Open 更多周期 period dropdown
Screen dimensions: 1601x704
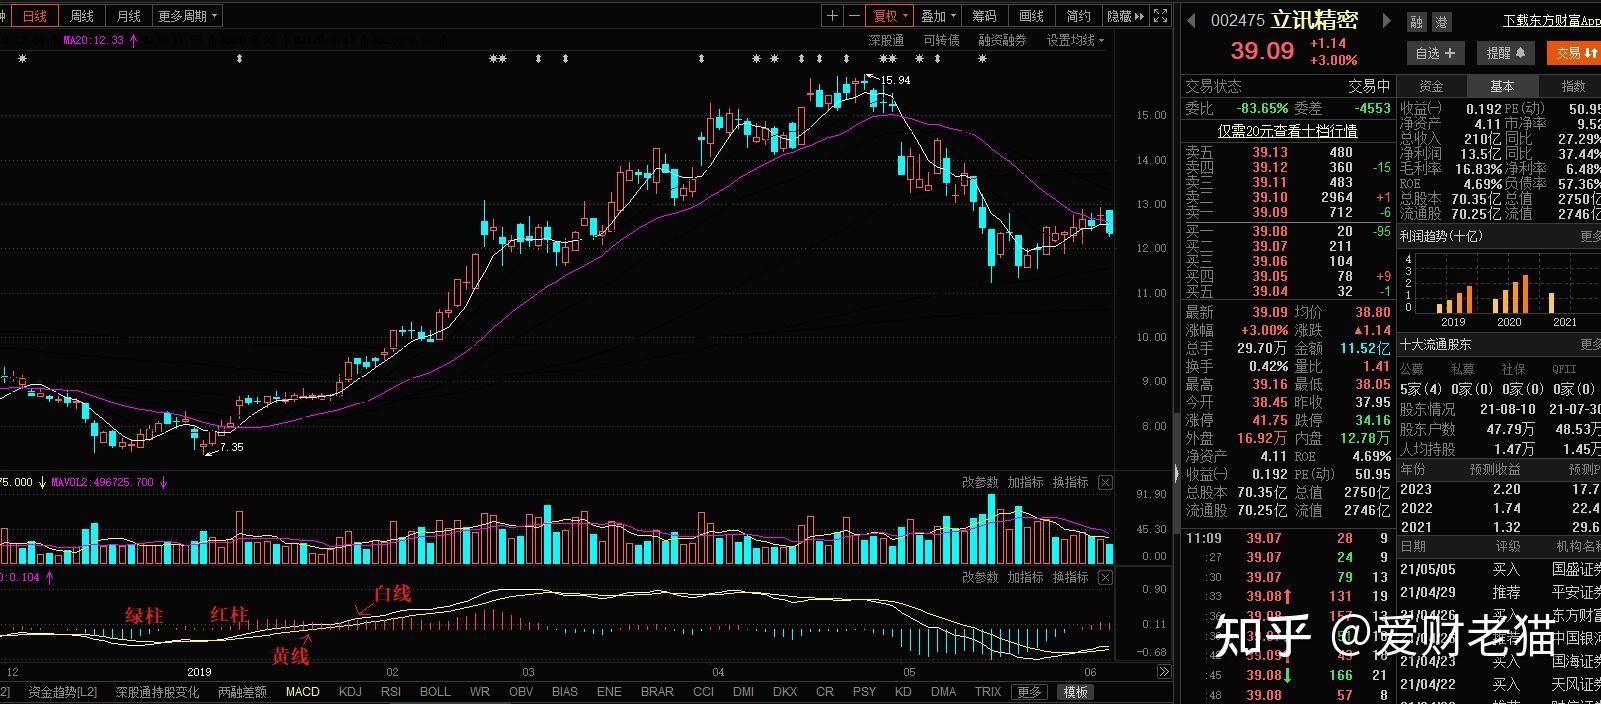click(187, 16)
